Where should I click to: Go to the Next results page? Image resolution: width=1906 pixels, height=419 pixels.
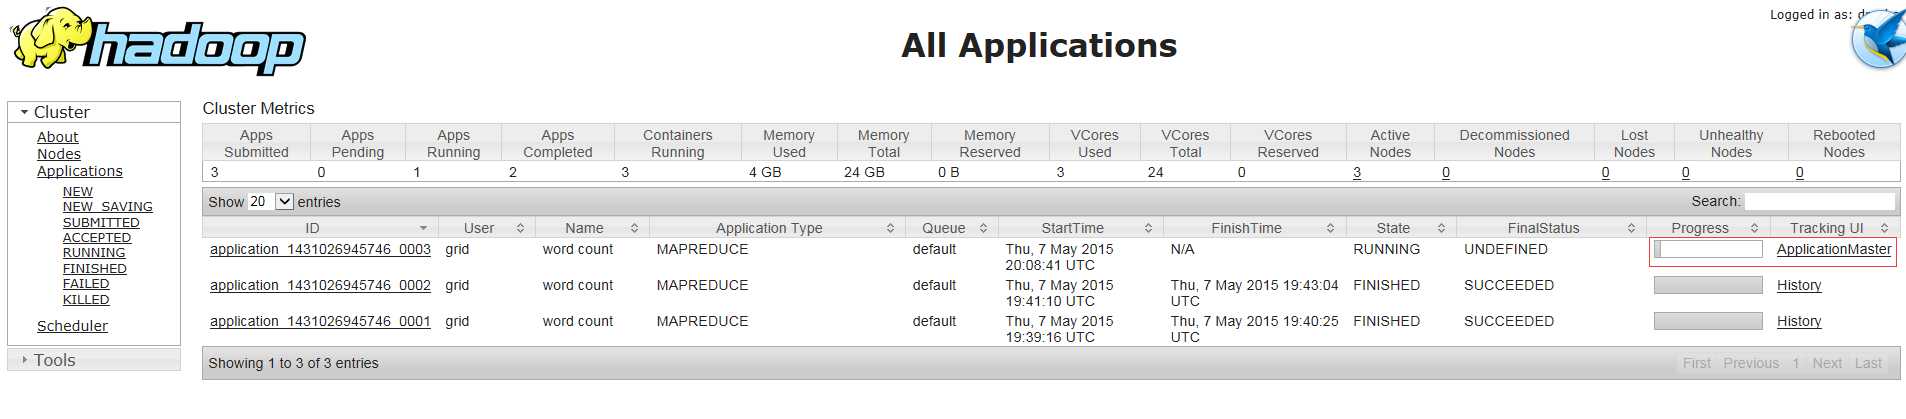click(x=1826, y=363)
